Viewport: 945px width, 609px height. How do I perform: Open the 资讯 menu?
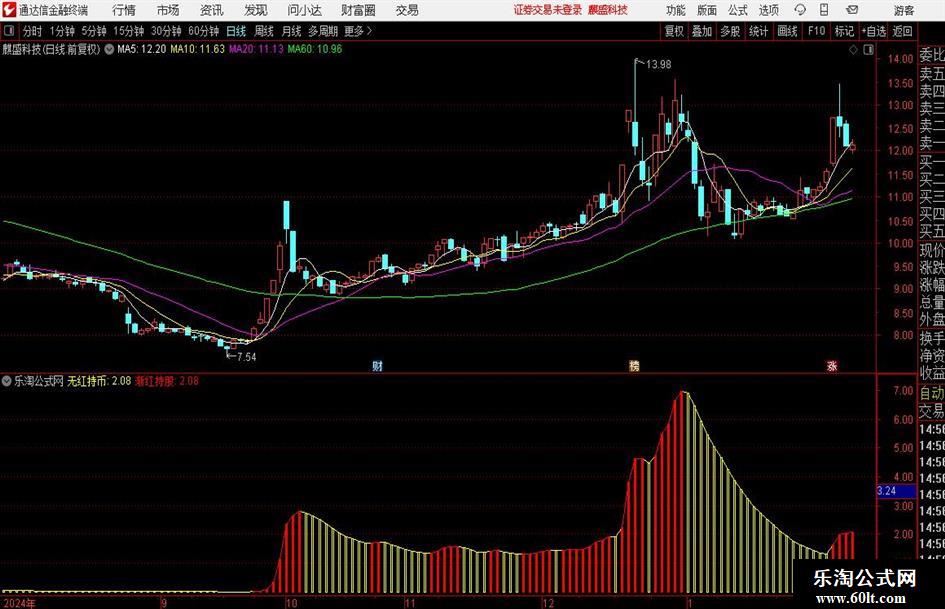pos(212,10)
